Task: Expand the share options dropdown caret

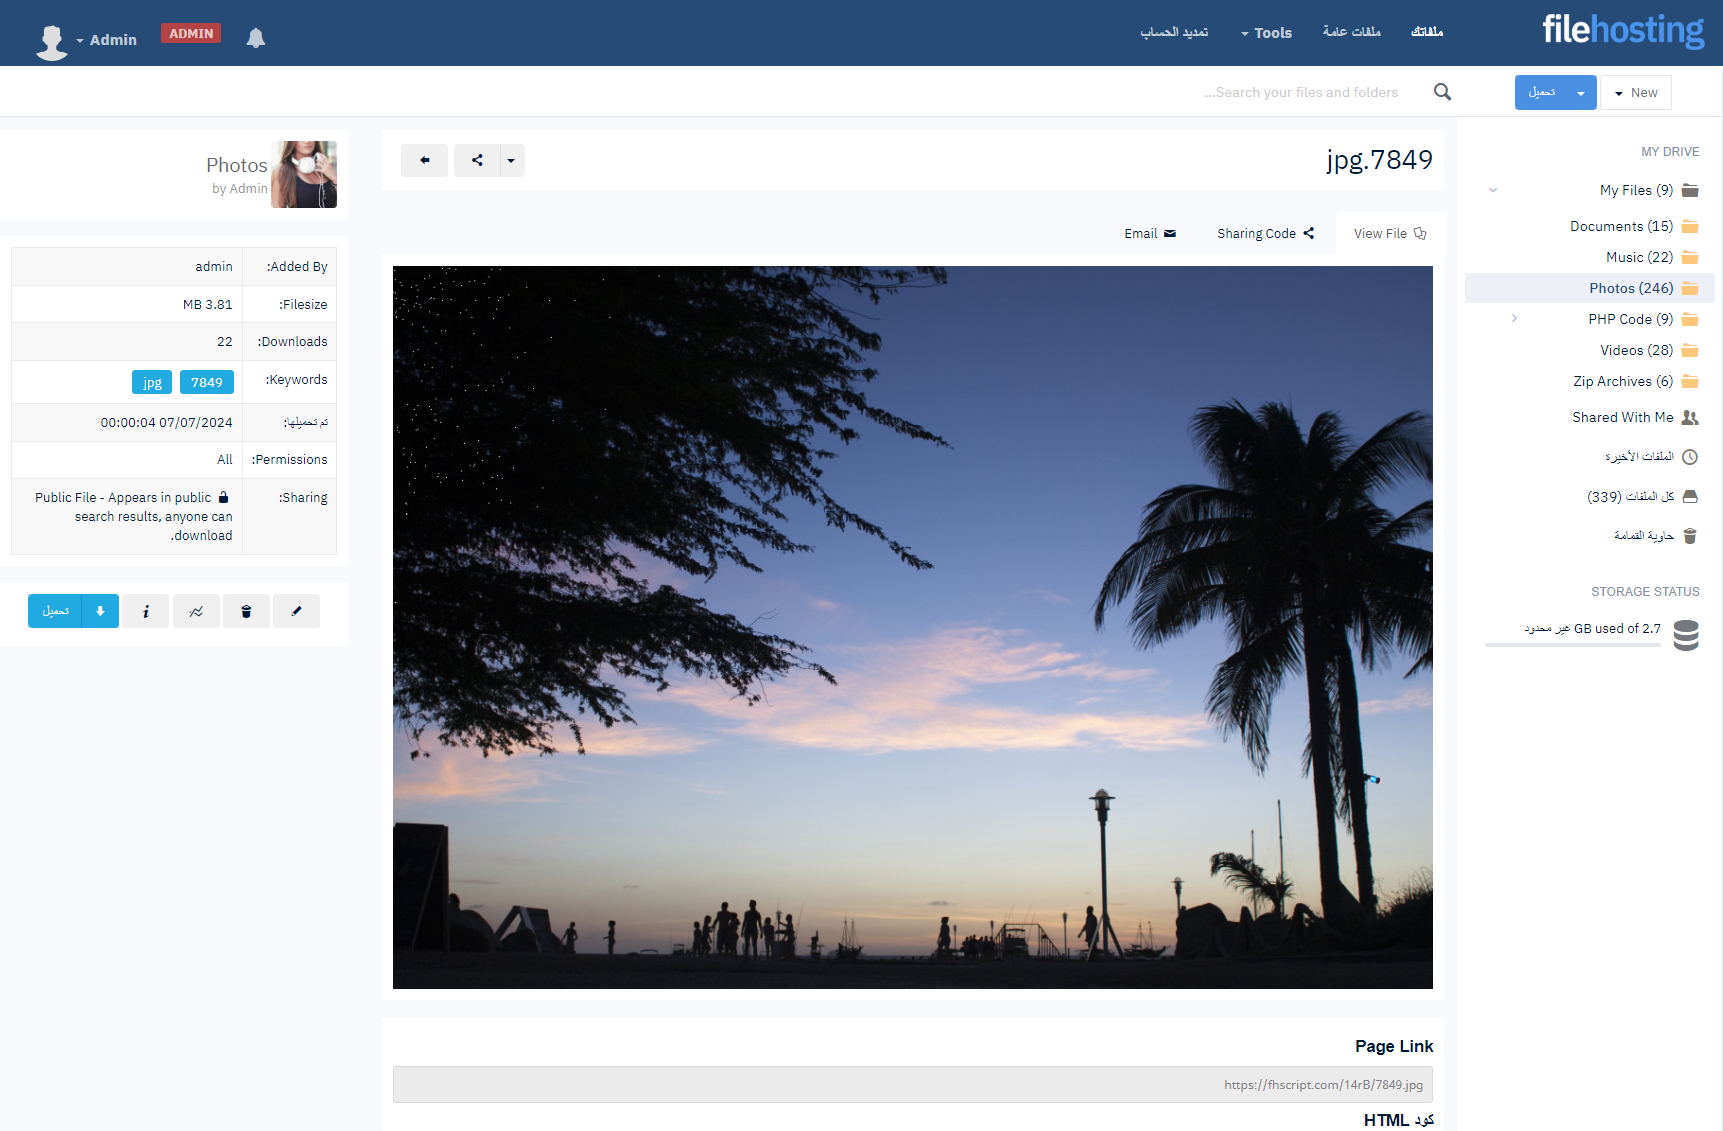Action: tap(511, 160)
